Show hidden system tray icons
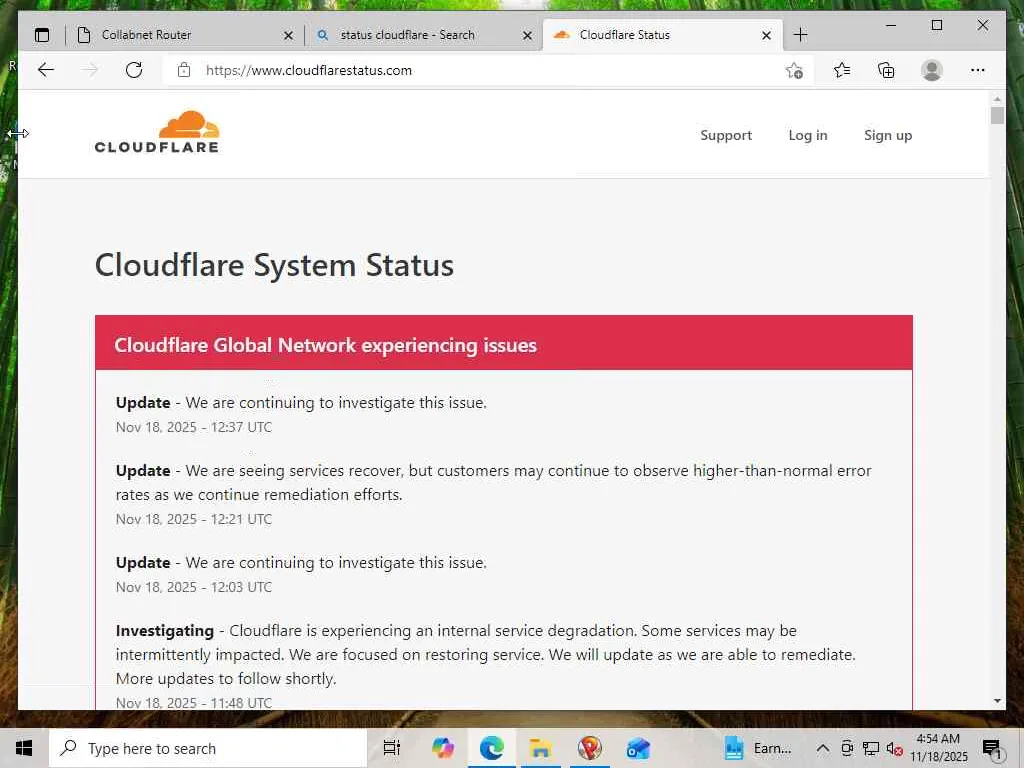This screenshot has height=768, width=1024. pyautogui.click(x=823, y=748)
